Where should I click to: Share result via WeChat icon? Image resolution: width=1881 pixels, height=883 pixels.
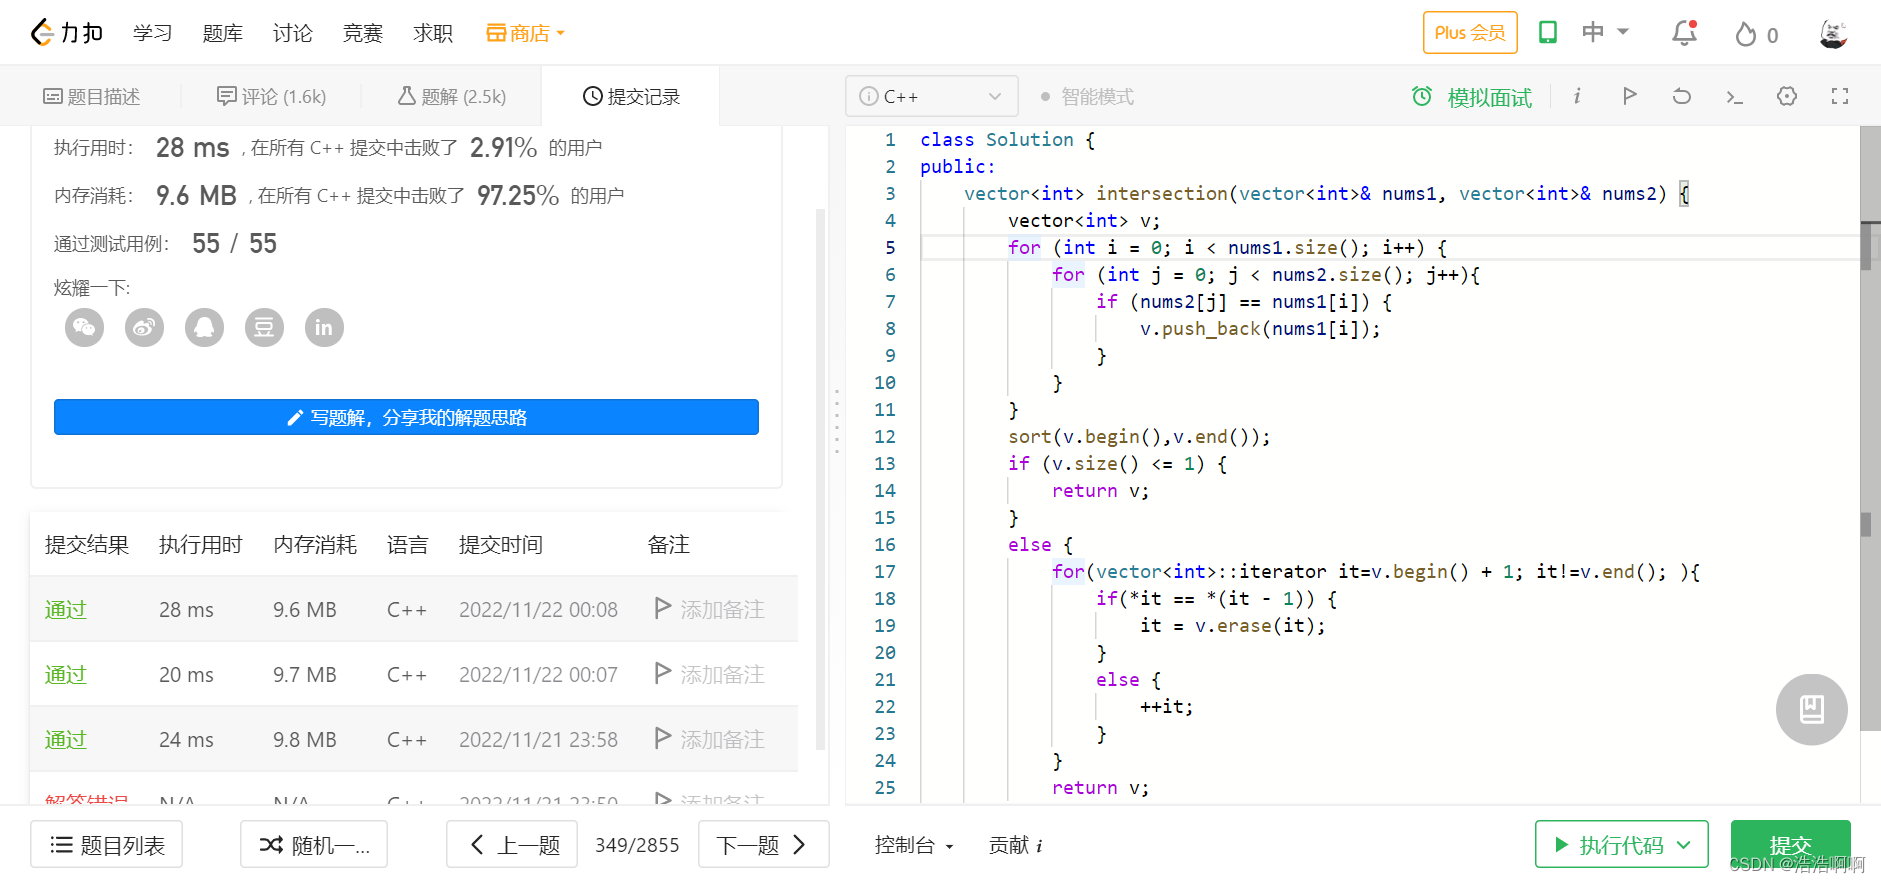(84, 327)
